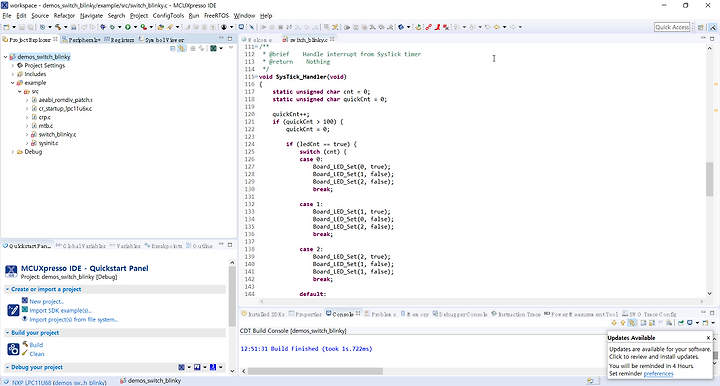Click the green Run toolbar icon

(x=128, y=27)
